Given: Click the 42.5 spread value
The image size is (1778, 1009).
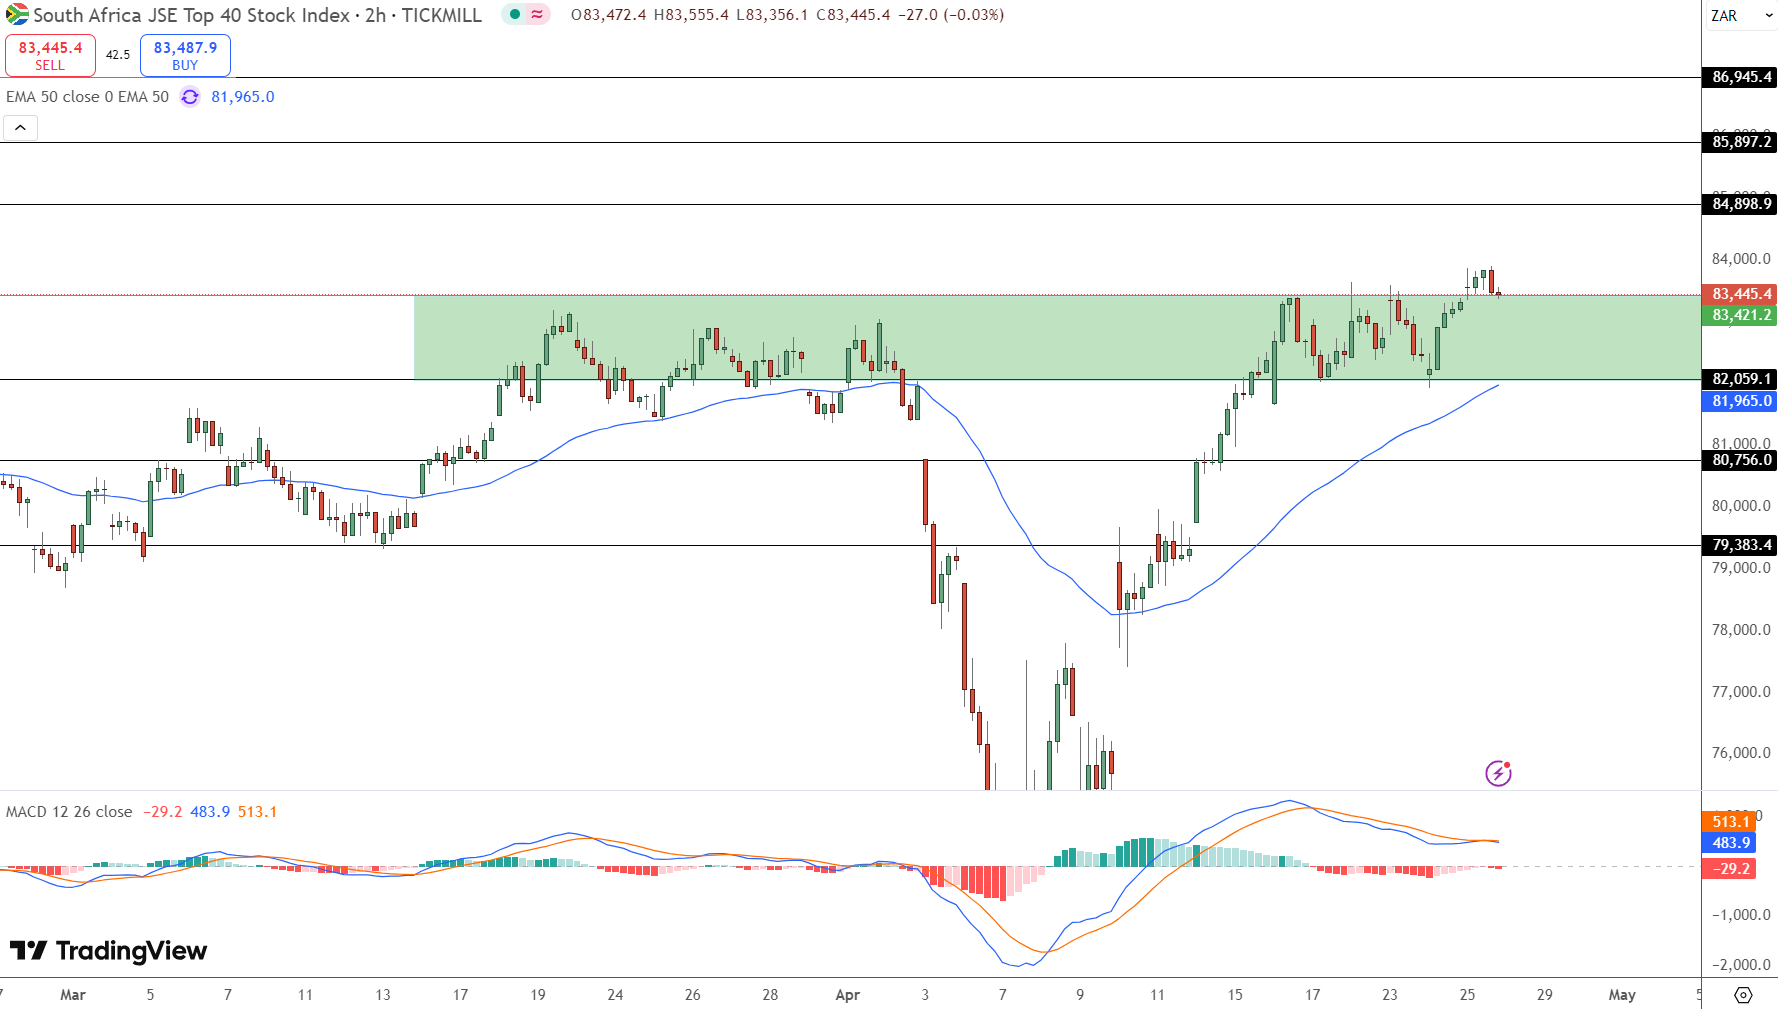Looking at the screenshot, I should coord(118,55).
